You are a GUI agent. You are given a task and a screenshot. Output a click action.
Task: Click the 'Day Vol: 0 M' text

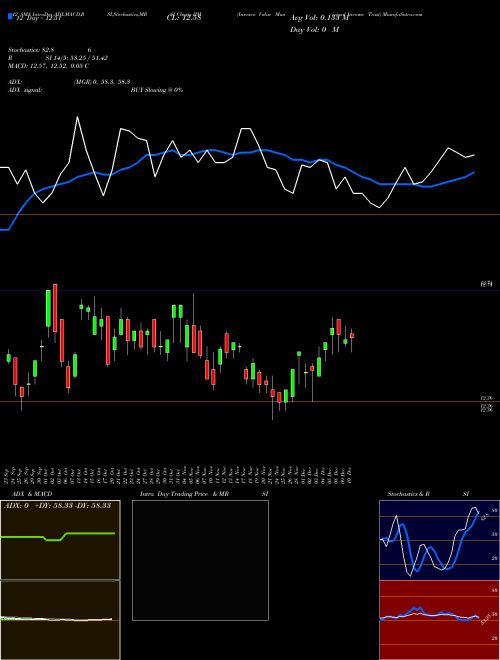(x=314, y=29)
